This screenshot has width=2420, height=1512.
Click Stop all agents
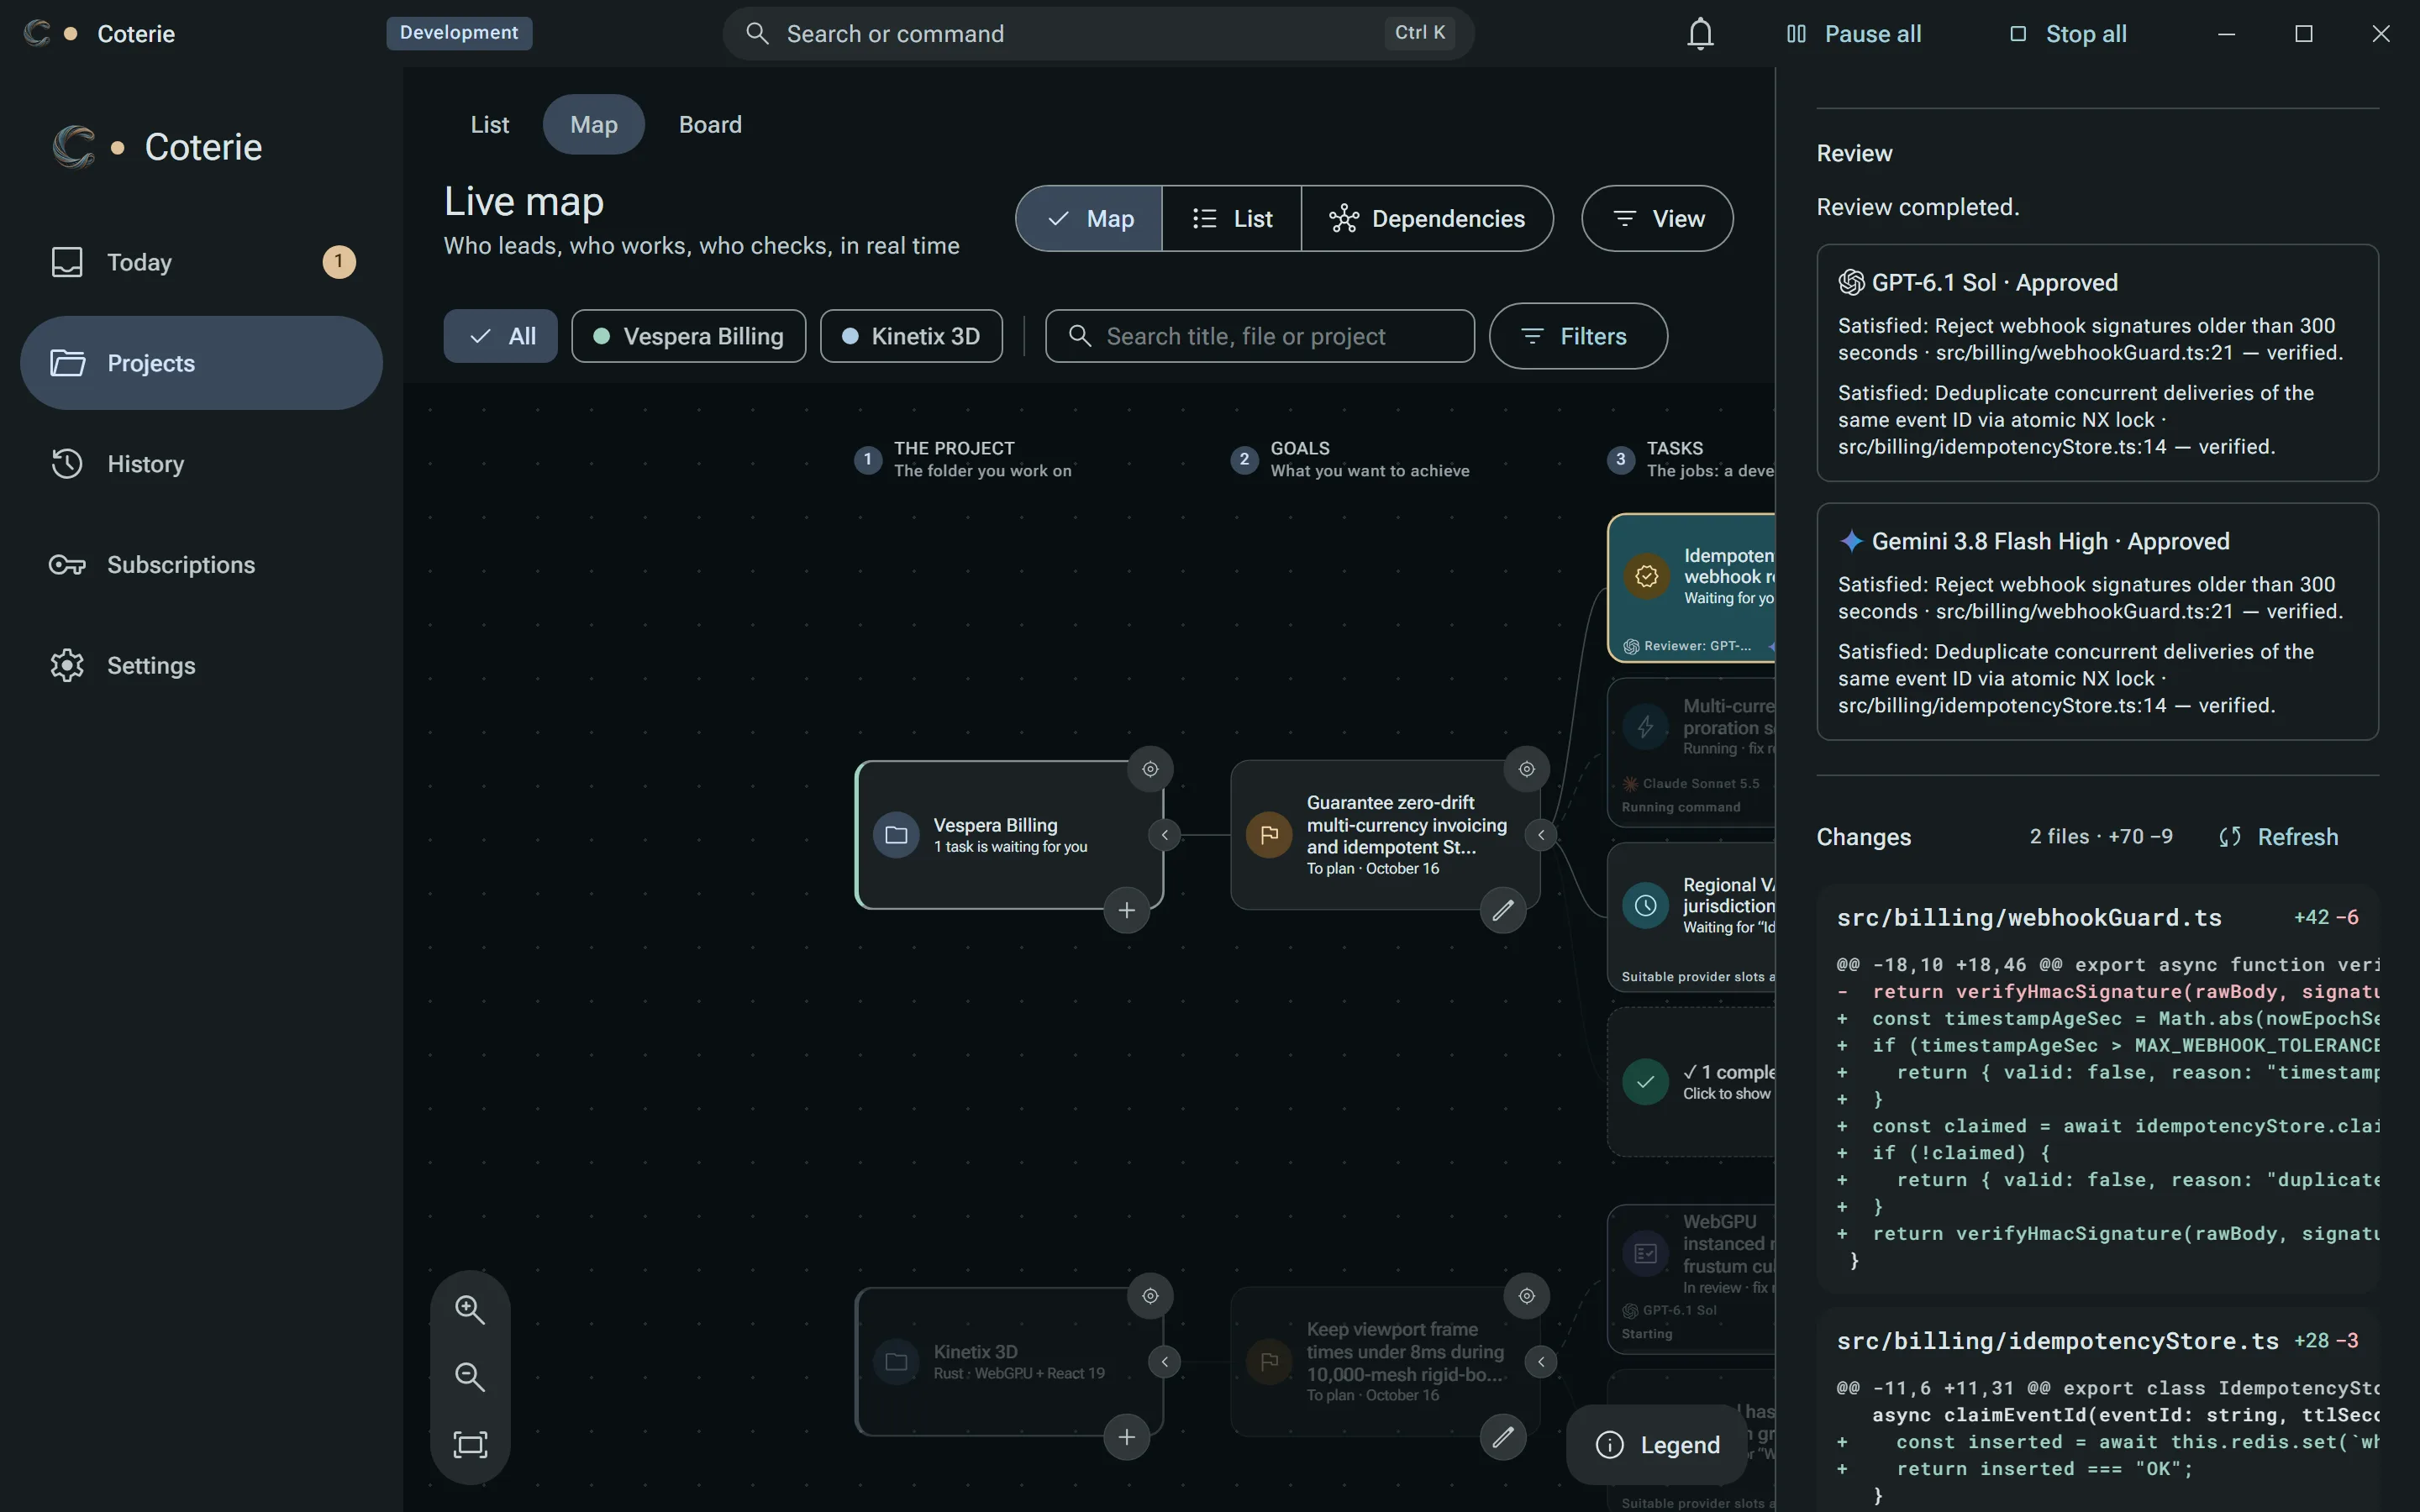(2068, 34)
